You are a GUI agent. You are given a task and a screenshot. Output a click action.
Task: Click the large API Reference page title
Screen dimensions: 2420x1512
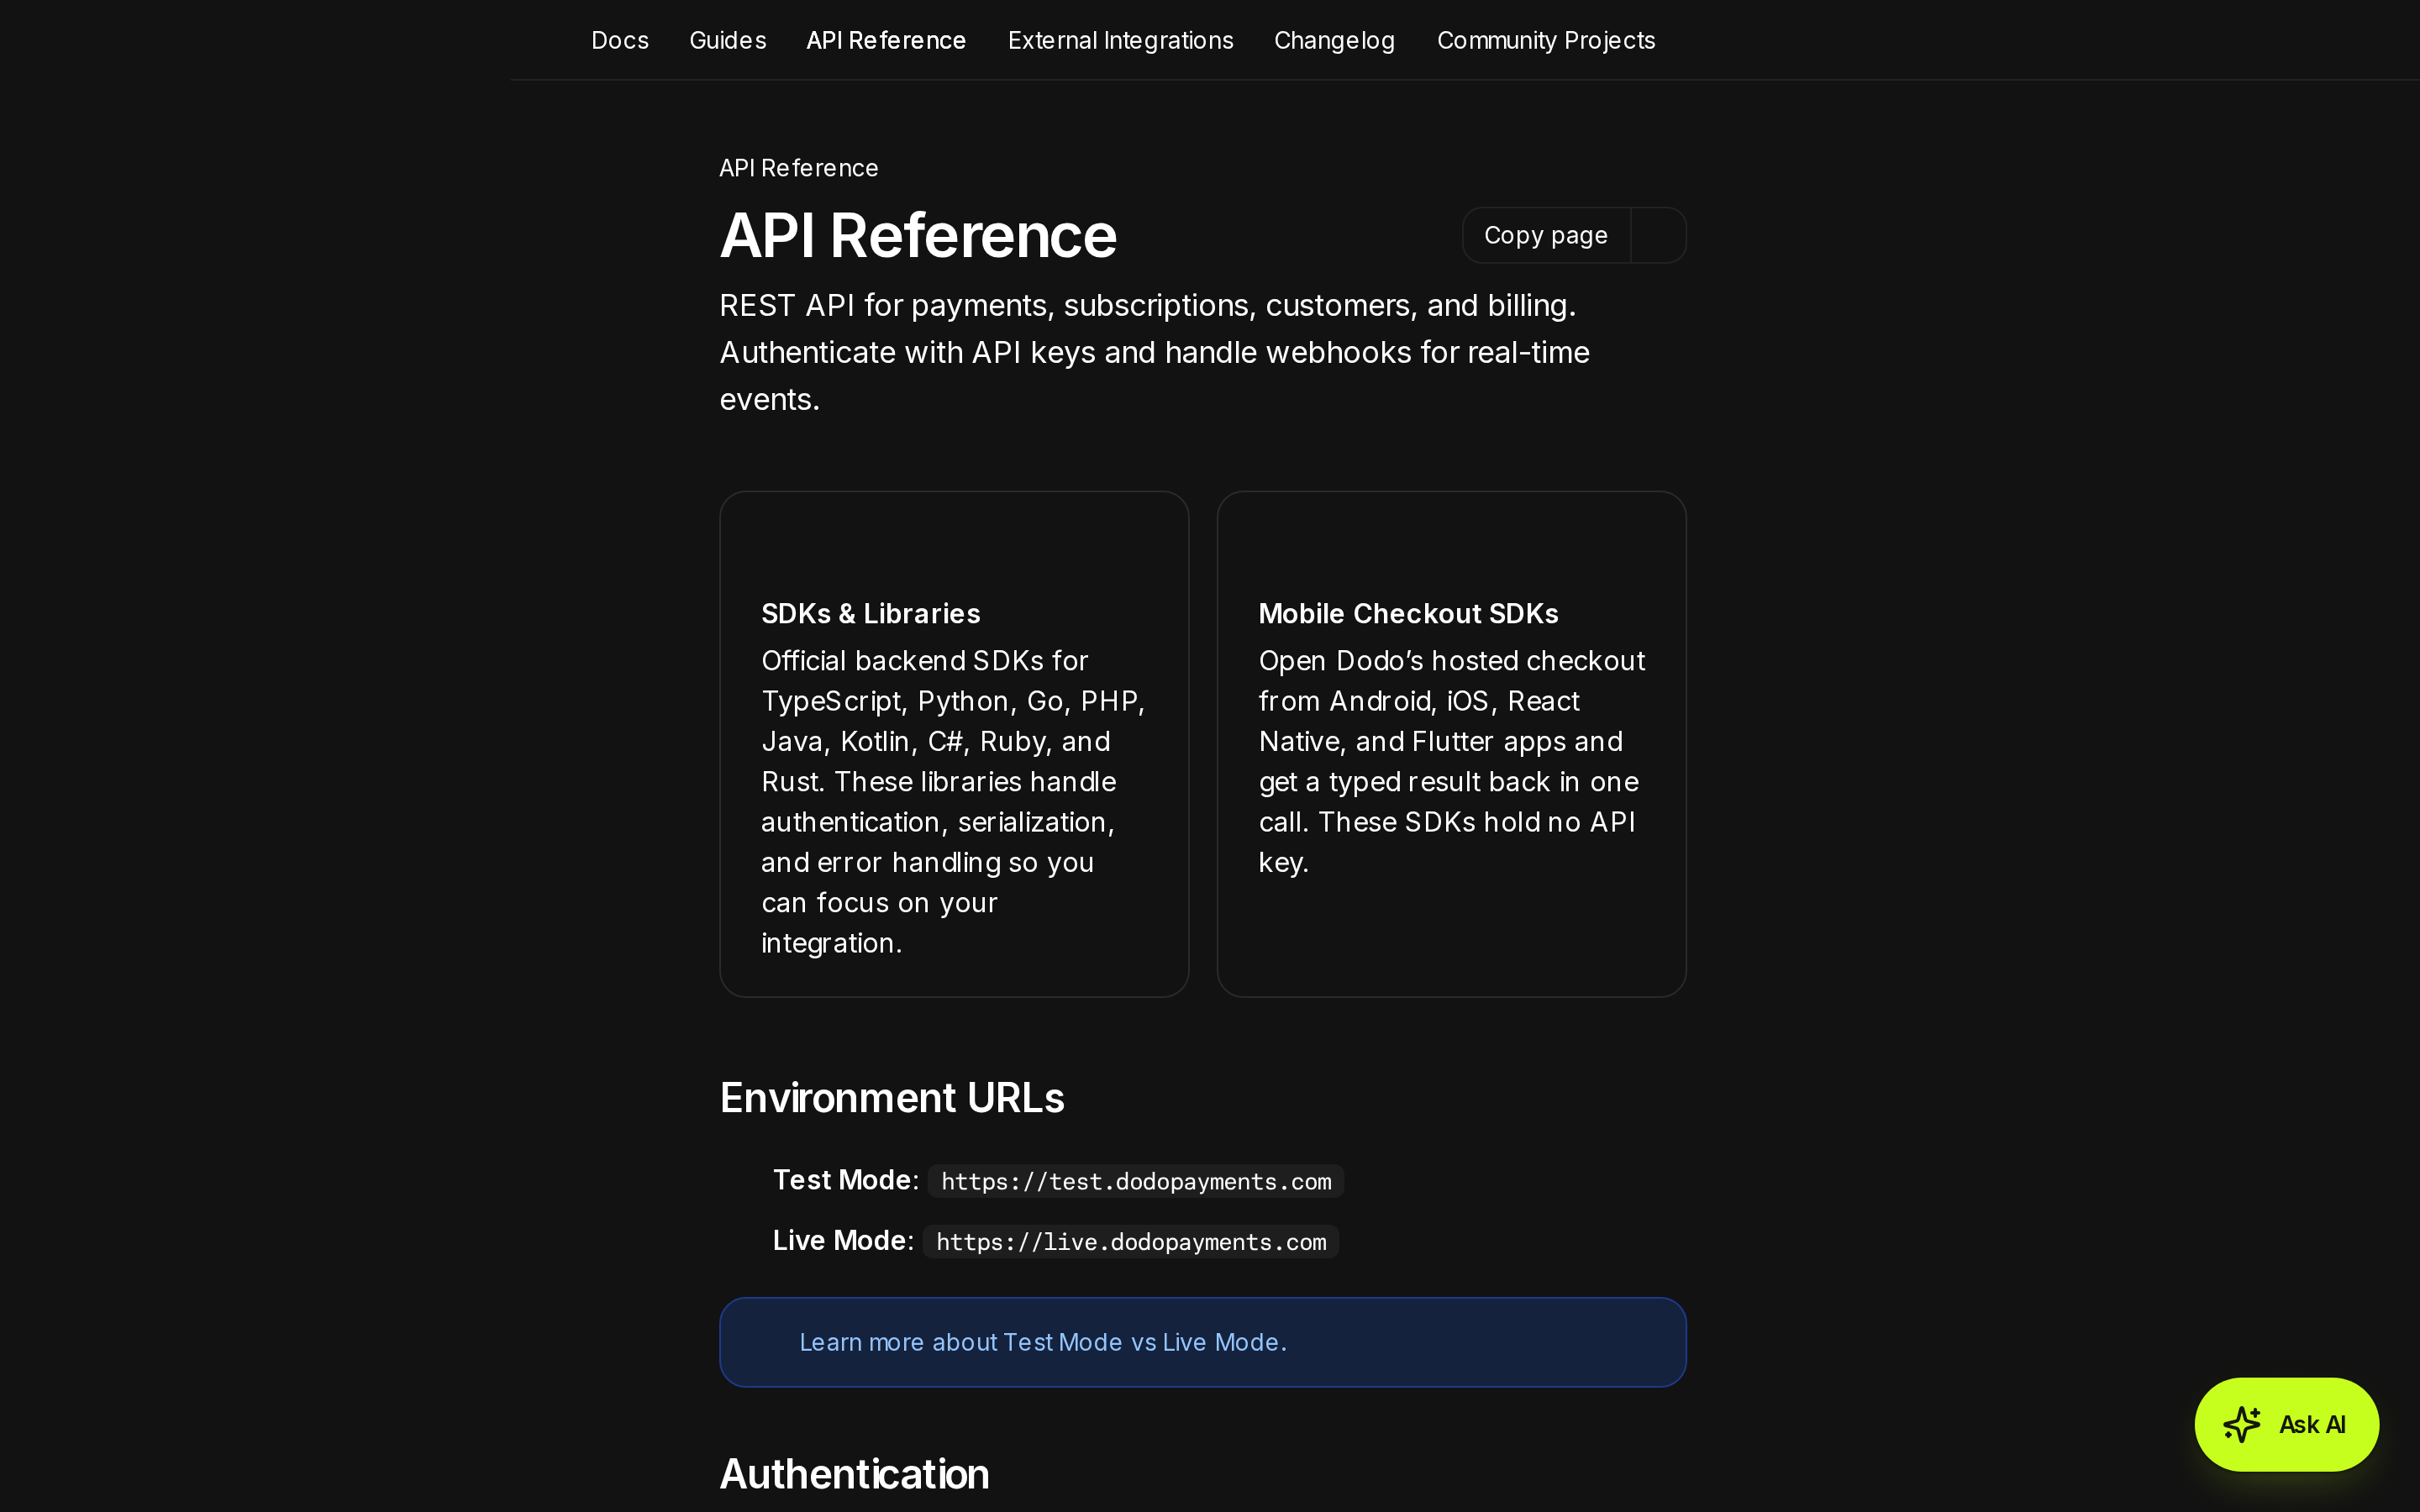(x=918, y=235)
